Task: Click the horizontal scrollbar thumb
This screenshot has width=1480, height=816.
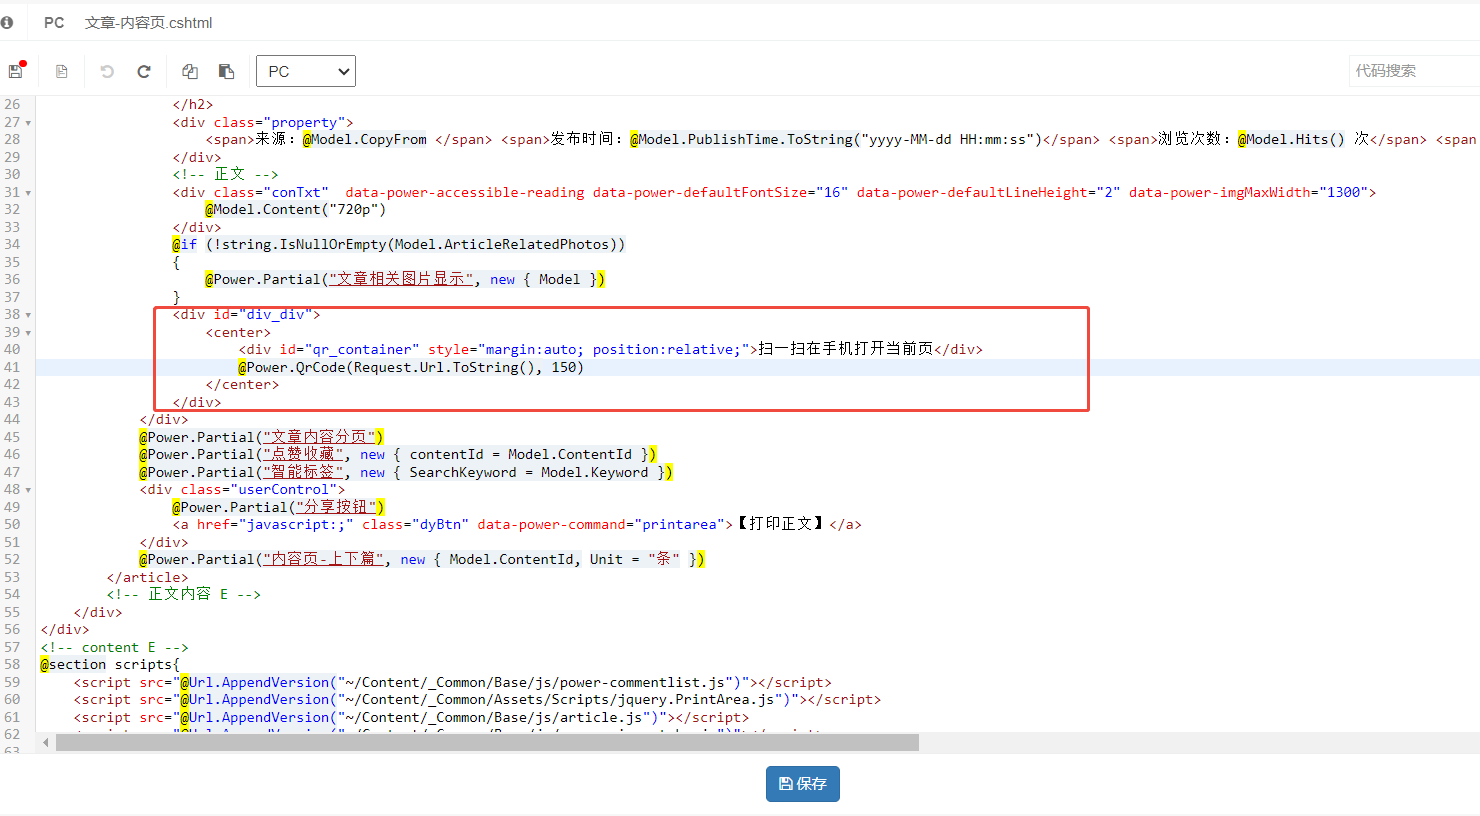Action: pyautogui.click(x=487, y=743)
